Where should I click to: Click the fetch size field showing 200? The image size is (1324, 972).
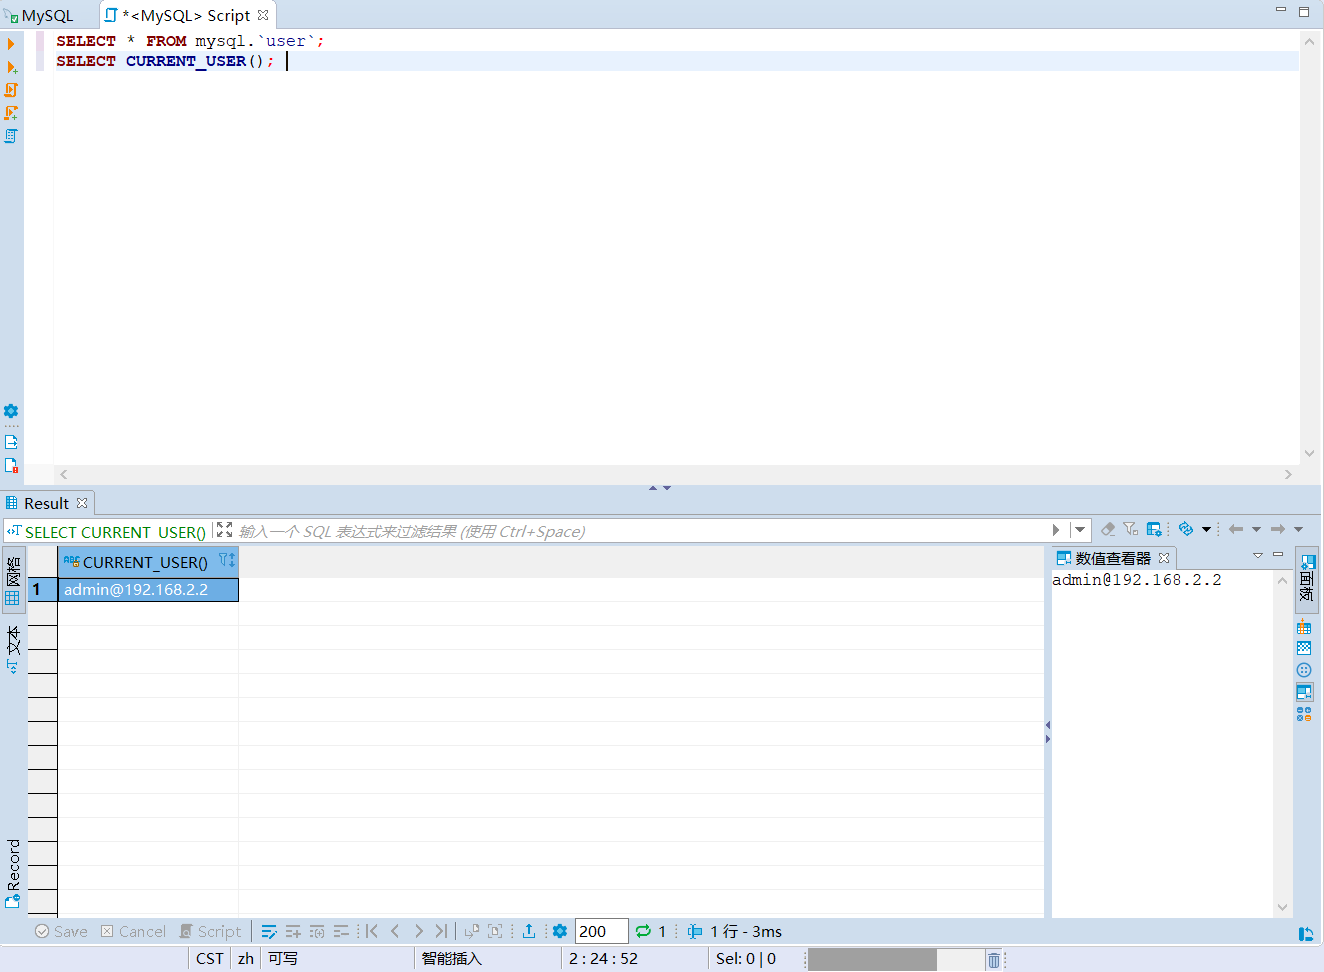coord(600,931)
